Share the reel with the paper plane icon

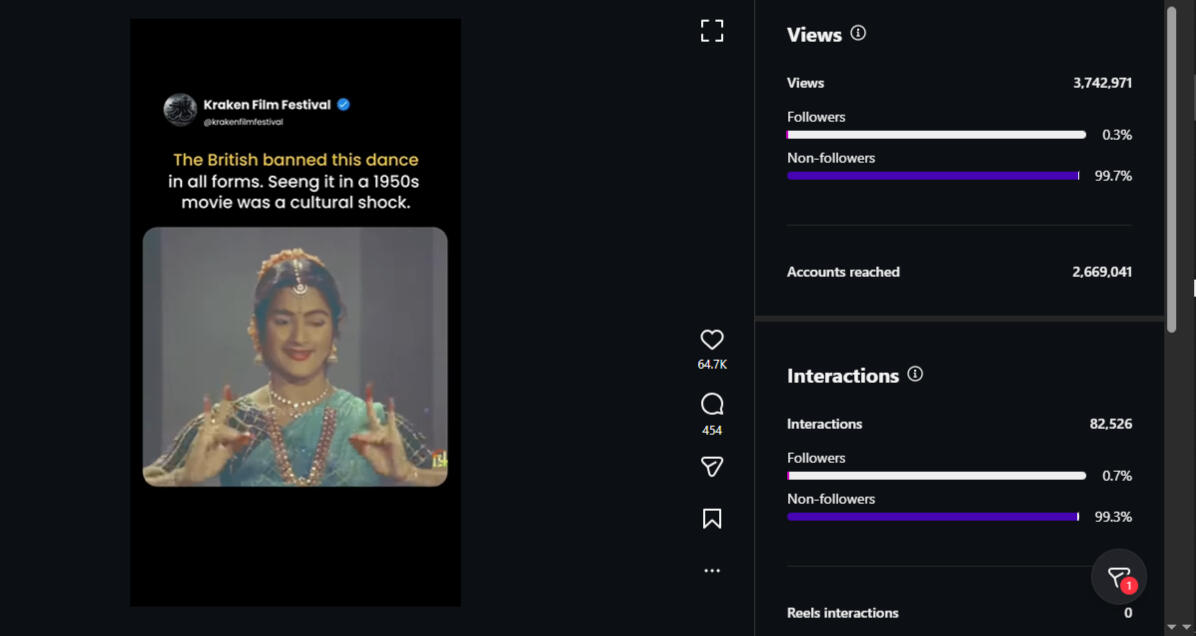click(712, 467)
